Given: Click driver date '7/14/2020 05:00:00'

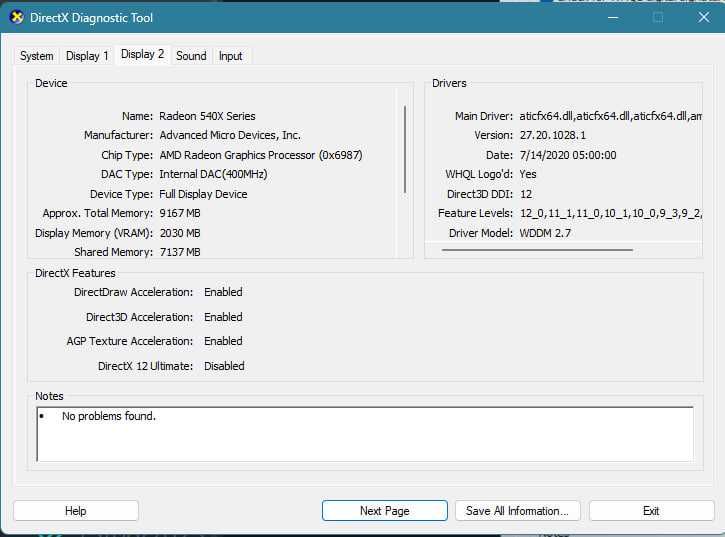Looking at the screenshot, I should coord(568,155).
